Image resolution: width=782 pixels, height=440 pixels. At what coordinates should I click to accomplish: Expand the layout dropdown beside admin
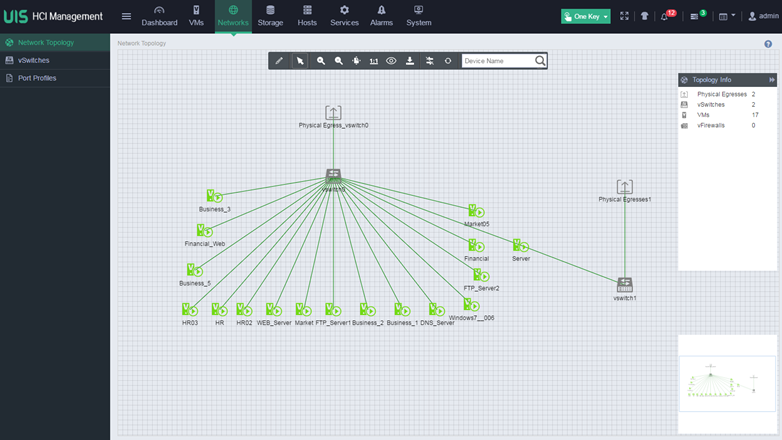[x=727, y=16]
